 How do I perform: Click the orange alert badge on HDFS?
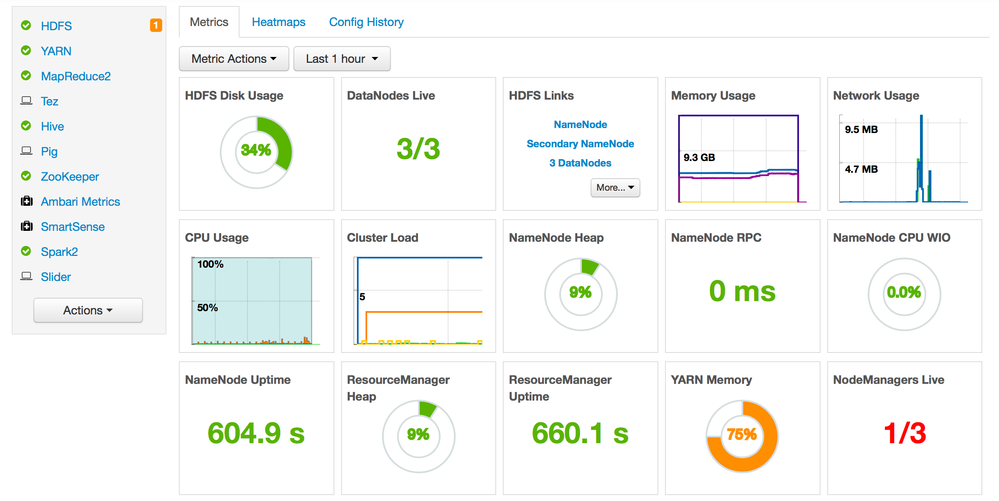(156, 25)
